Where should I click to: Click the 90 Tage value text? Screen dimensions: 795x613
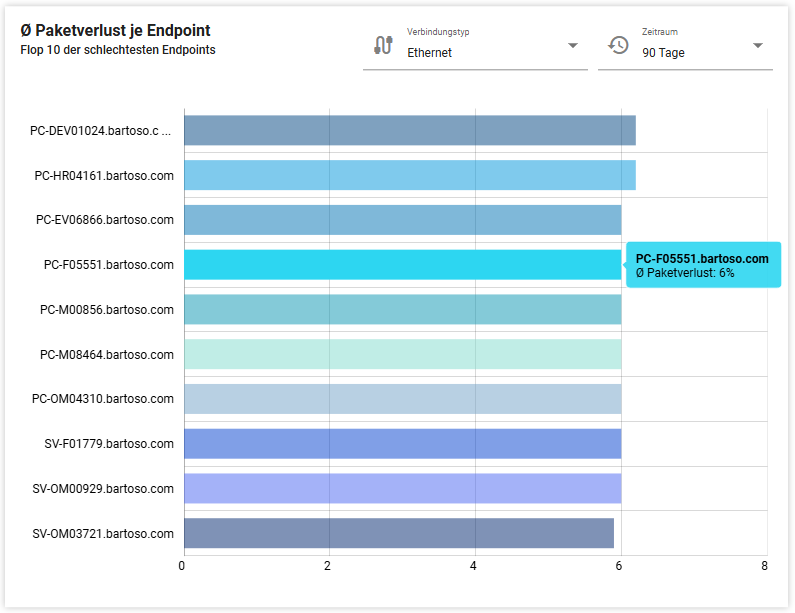point(663,53)
